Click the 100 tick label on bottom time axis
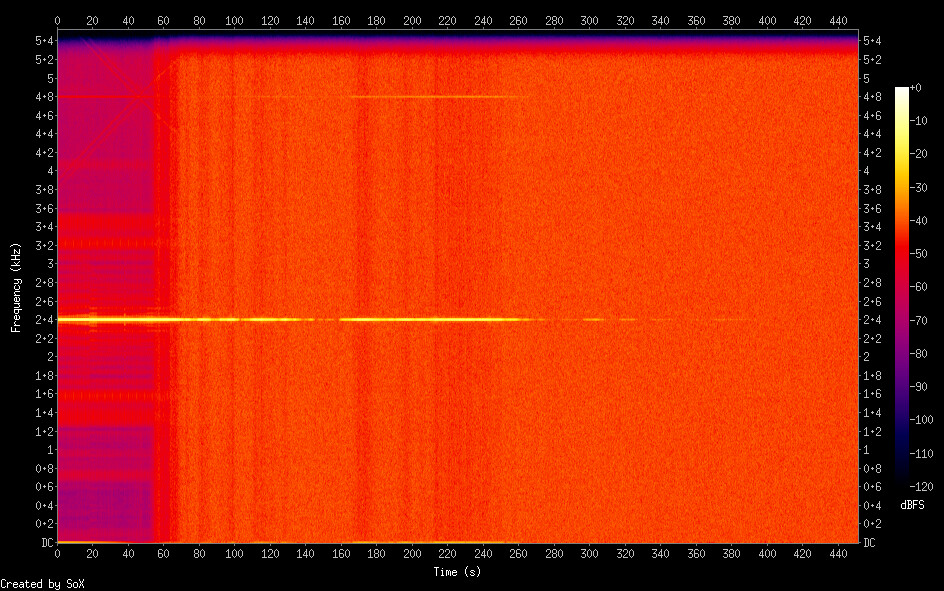Screen dimensions: 944x591 click(x=234, y=553)
